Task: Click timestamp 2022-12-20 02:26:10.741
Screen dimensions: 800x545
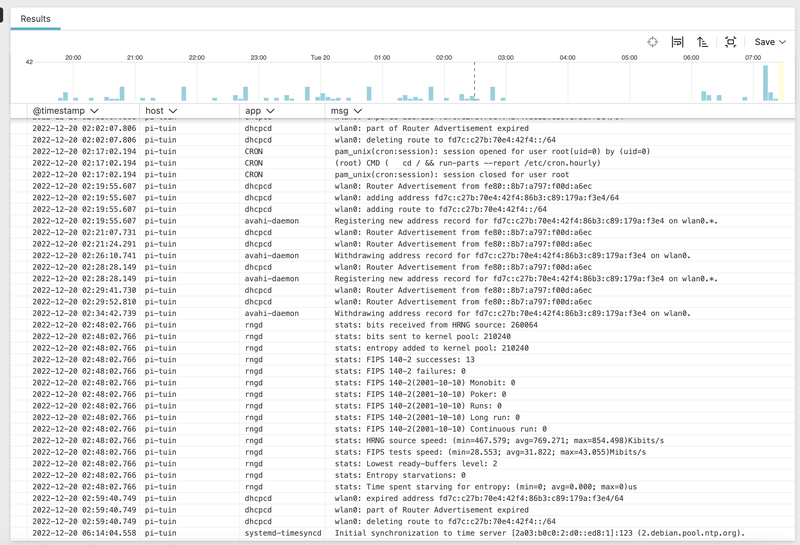Action: [84, 256]
